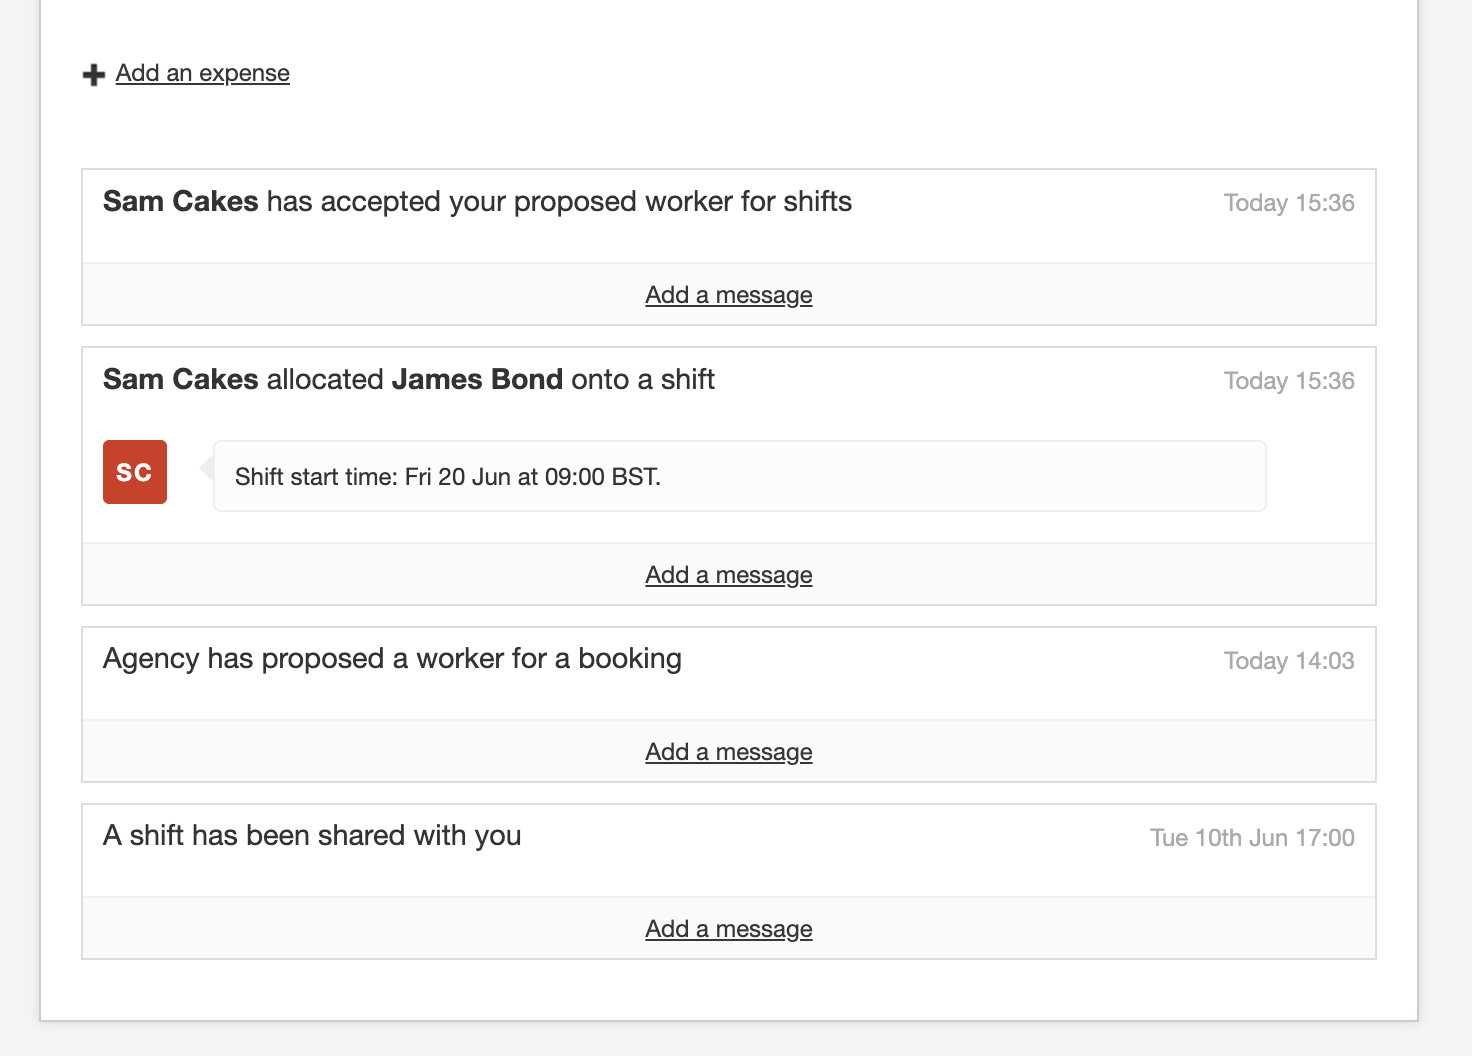Click 'onto a shift' text in allocation entry

[x=643, y=380]
